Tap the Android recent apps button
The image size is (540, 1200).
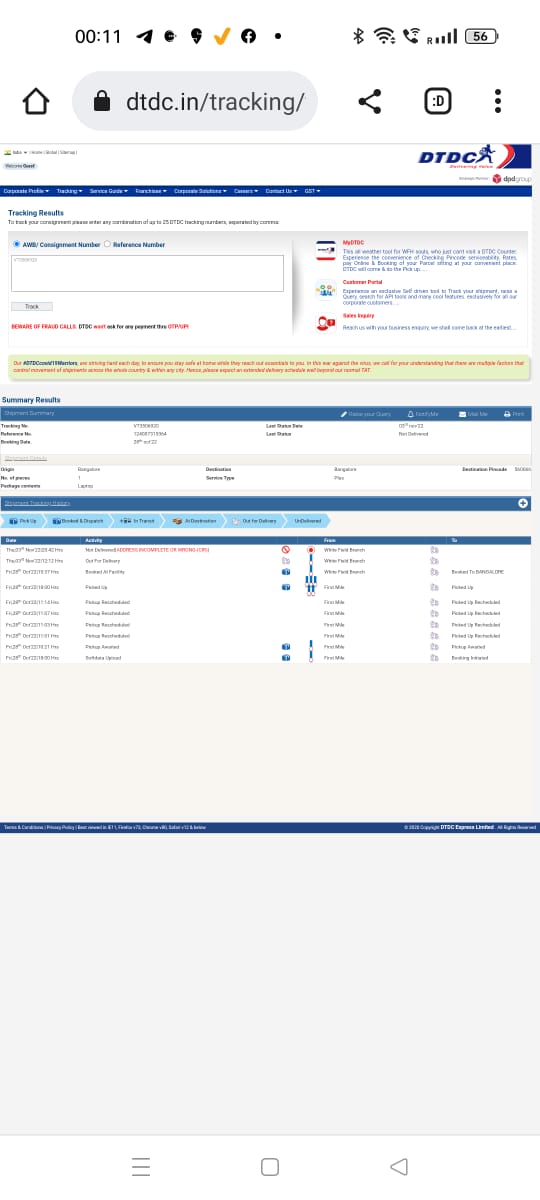pos(141,1166)
